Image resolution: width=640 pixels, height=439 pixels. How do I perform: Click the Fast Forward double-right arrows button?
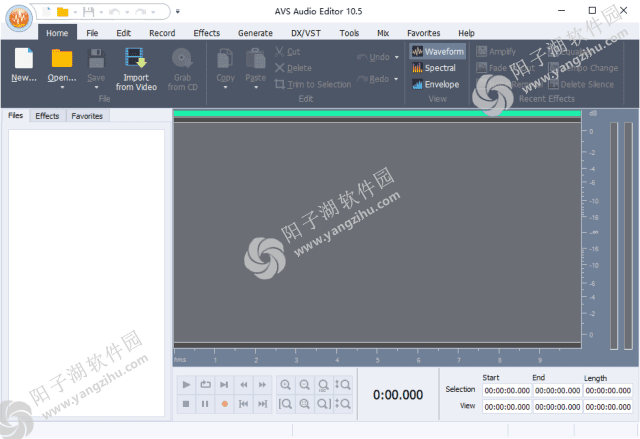point(262,385)
